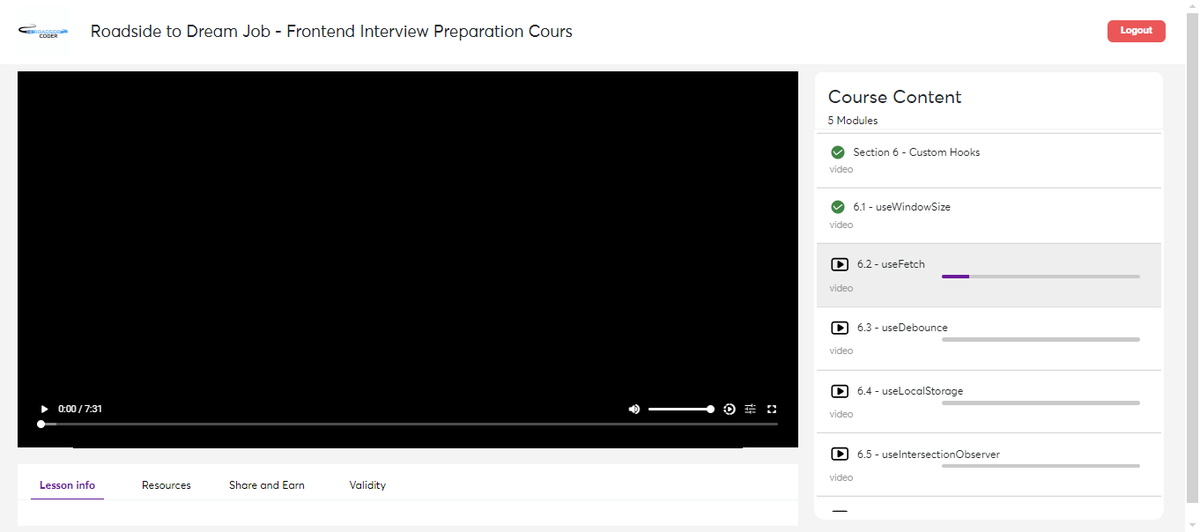The width and height of the screenshot is (1200, 532).
Task: Open lesson 6.1 - useWindowSize
Action: 988,215
